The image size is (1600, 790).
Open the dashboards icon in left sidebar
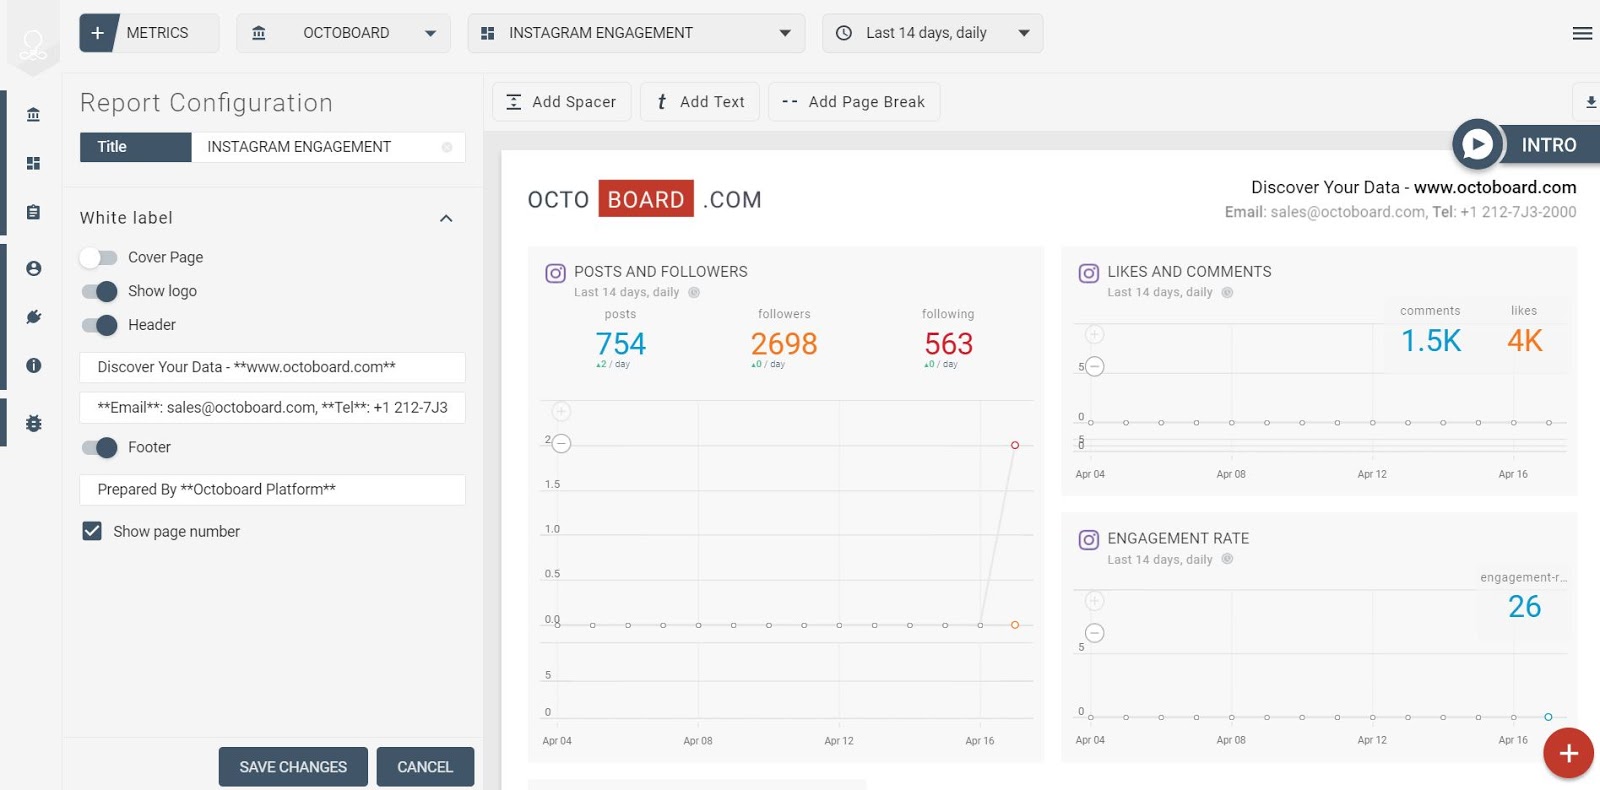point(33,163)
